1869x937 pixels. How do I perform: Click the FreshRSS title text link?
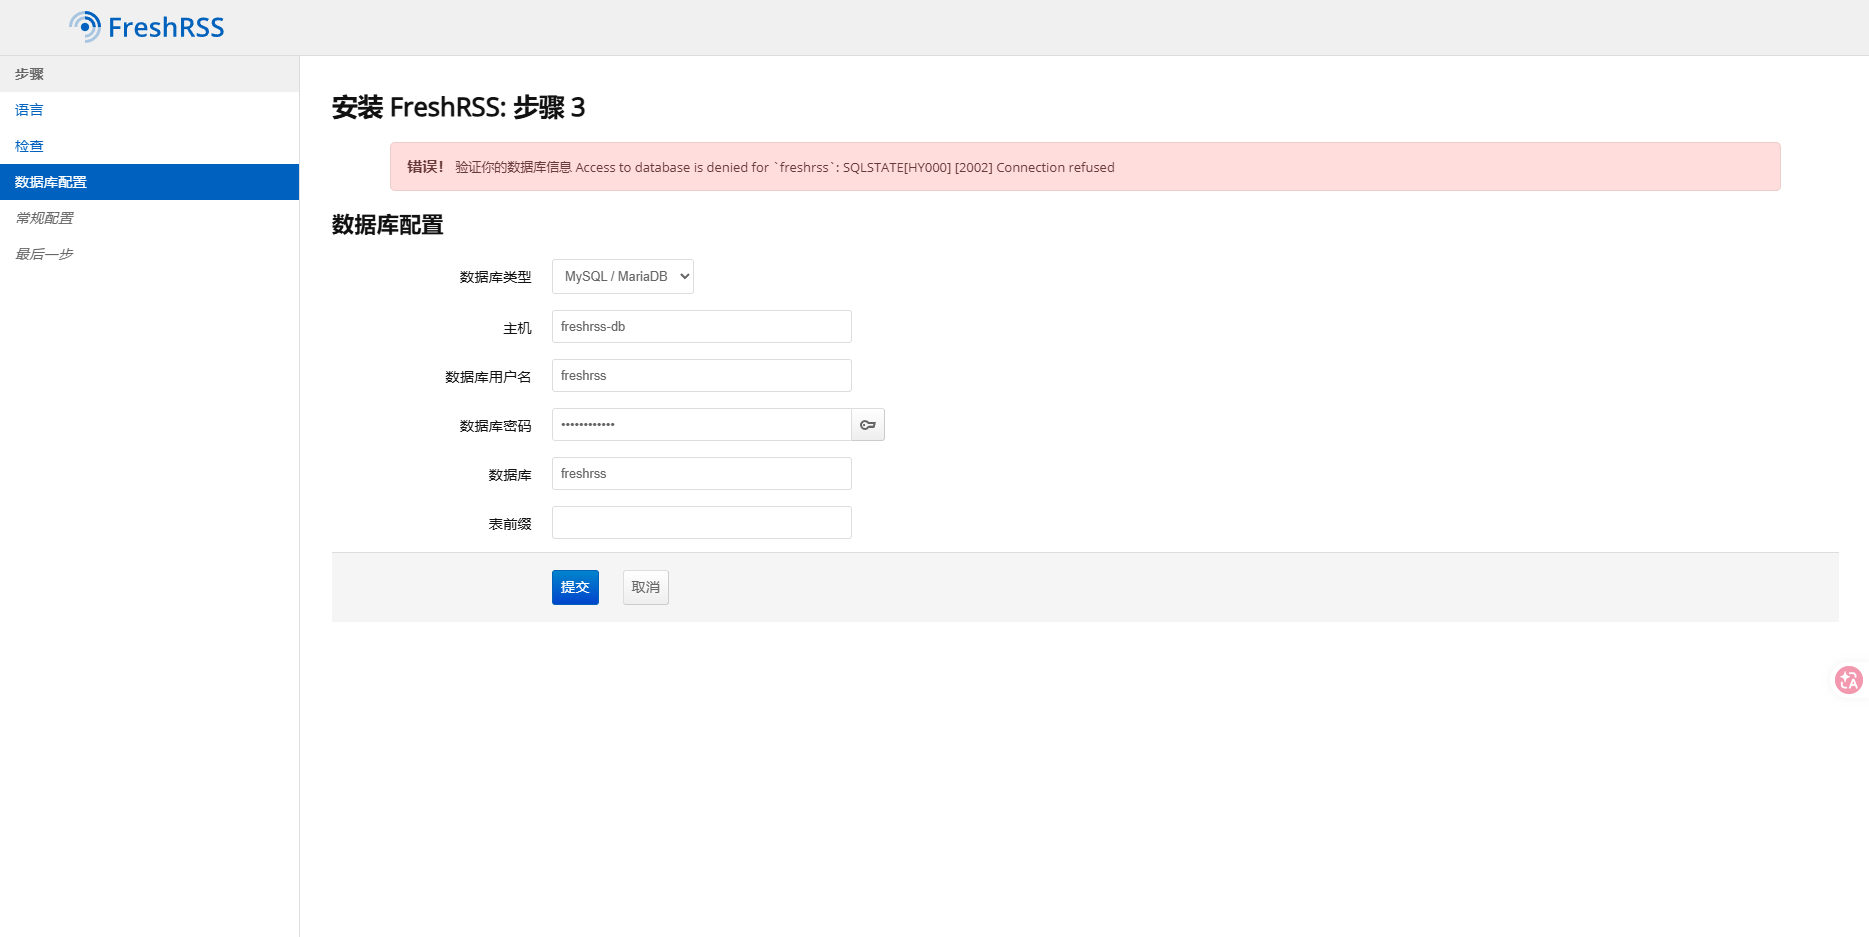click(x=166, y=28)
